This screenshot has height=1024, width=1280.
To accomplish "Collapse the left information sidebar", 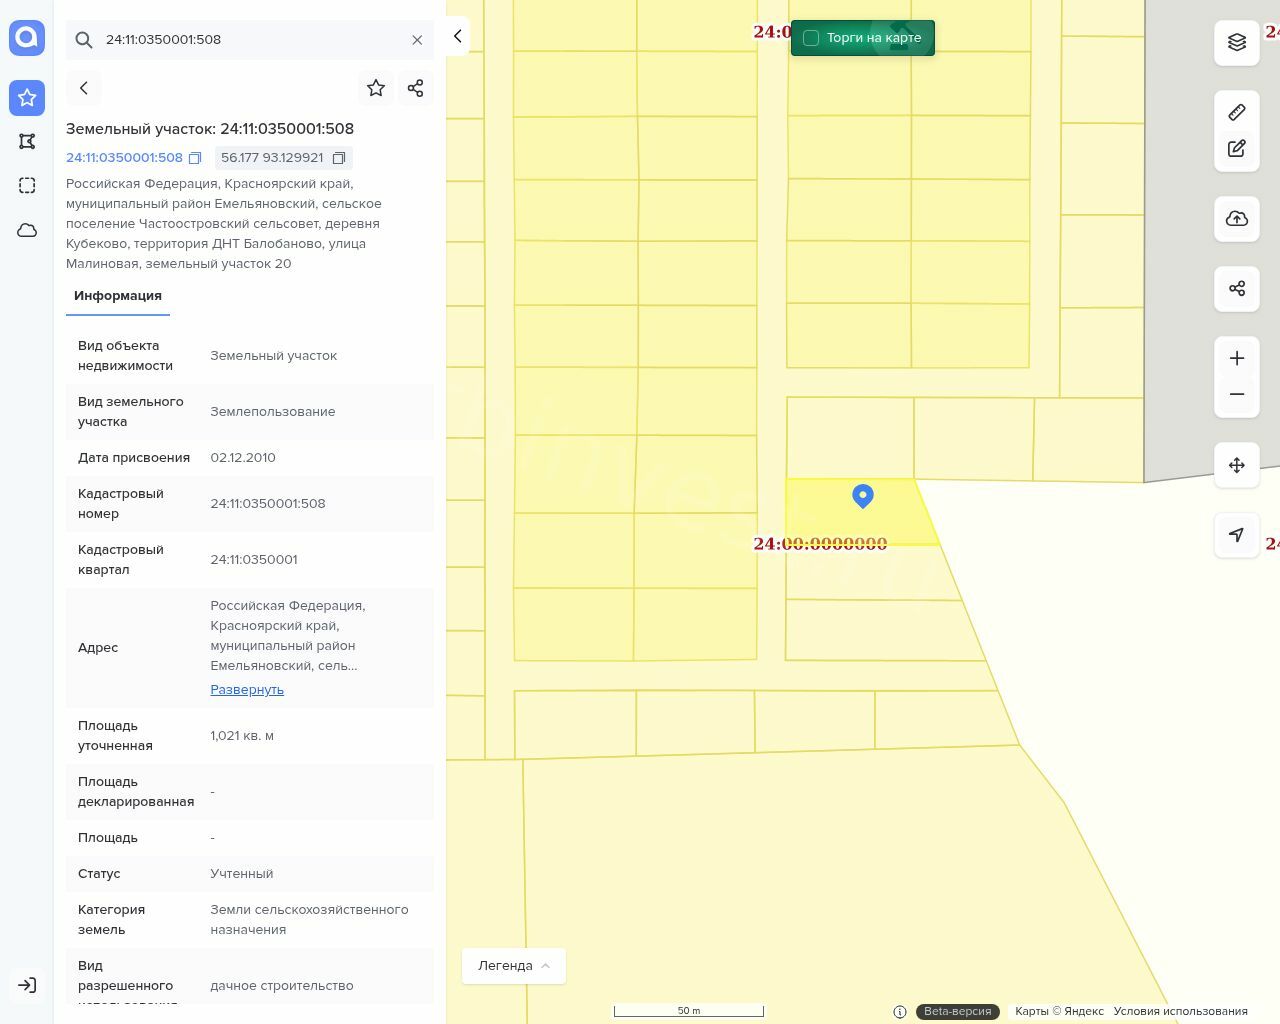I will tap(457, 36).
